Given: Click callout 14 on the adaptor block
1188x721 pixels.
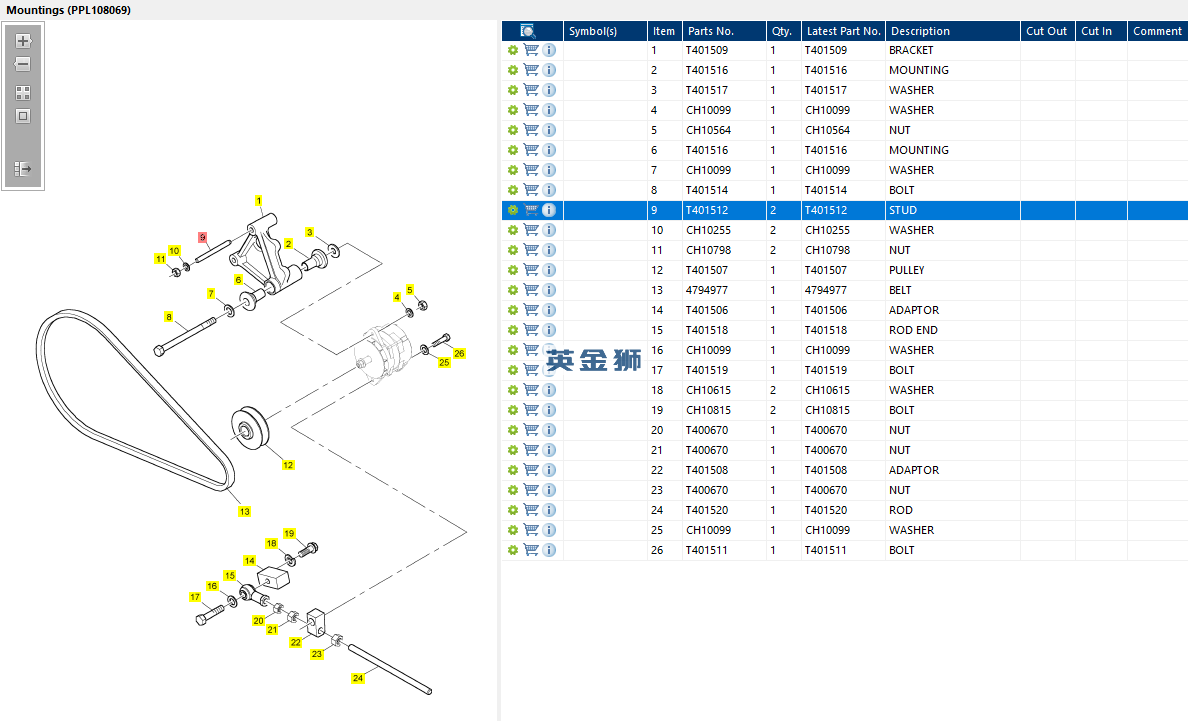Looking at the screenshot, I should (x=249, y=560).
